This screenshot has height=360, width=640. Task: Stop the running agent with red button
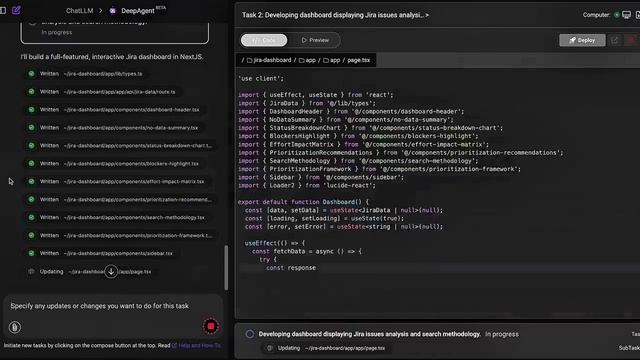pos(211,326)
